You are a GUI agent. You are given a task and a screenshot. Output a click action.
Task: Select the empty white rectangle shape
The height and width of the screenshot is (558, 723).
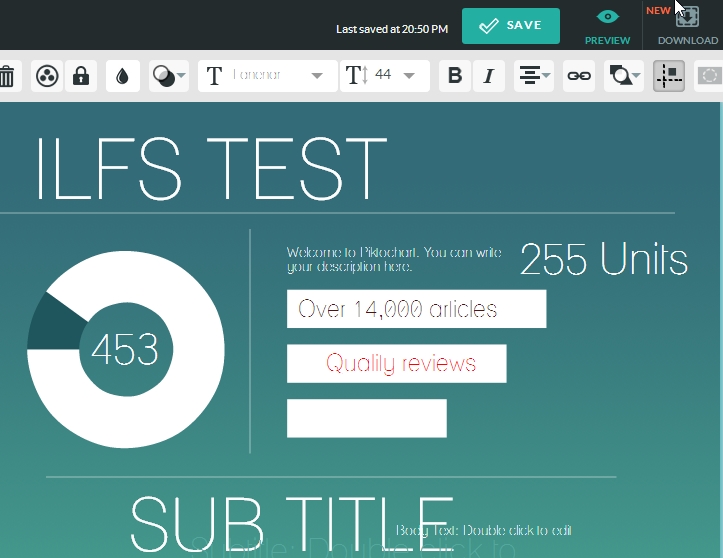point(367,418)
